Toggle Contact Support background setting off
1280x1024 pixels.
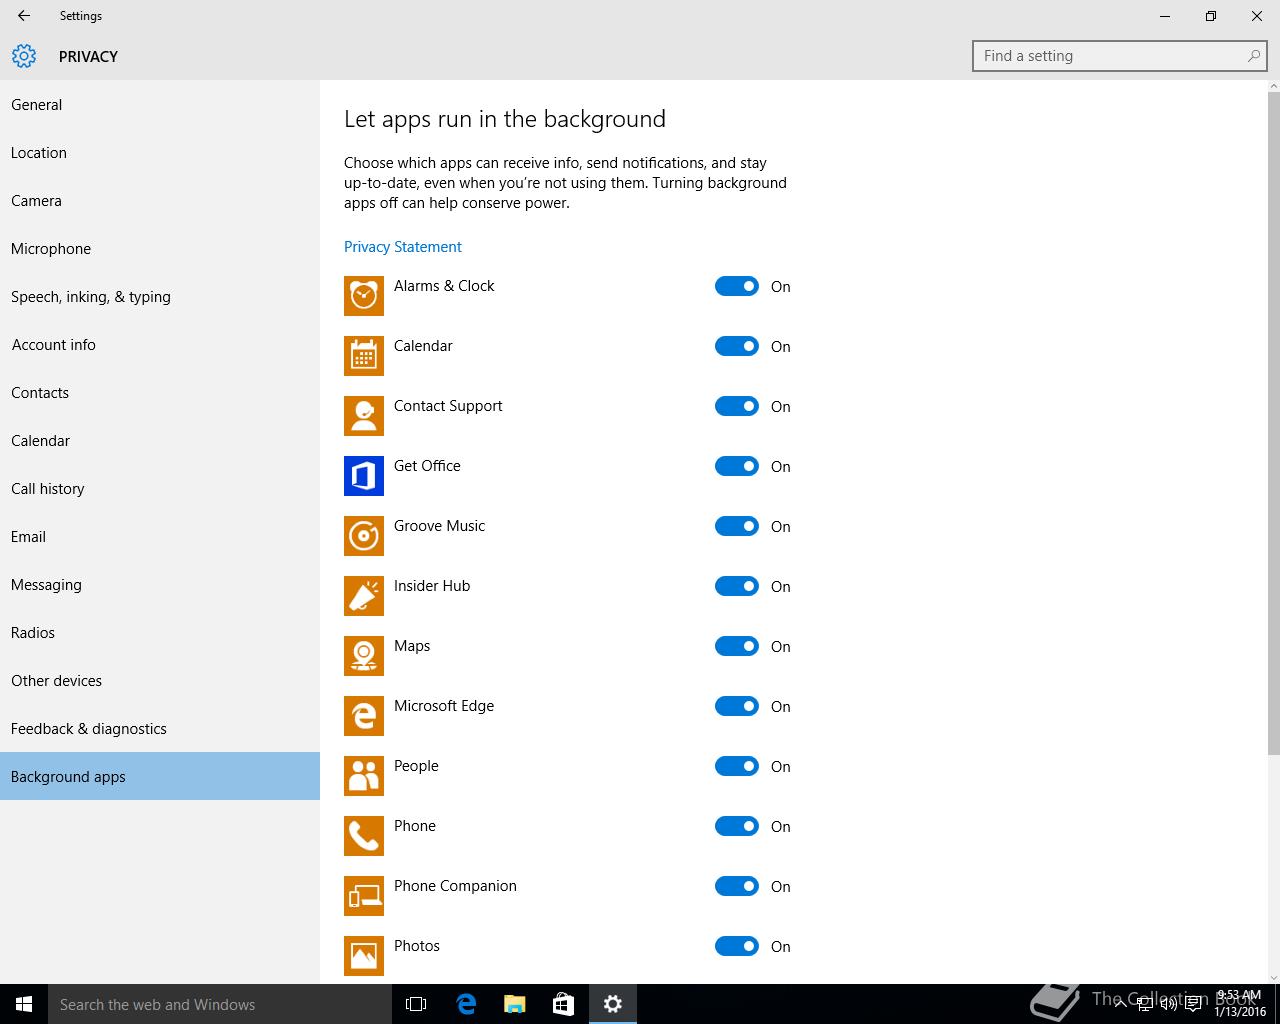point(737,406)
